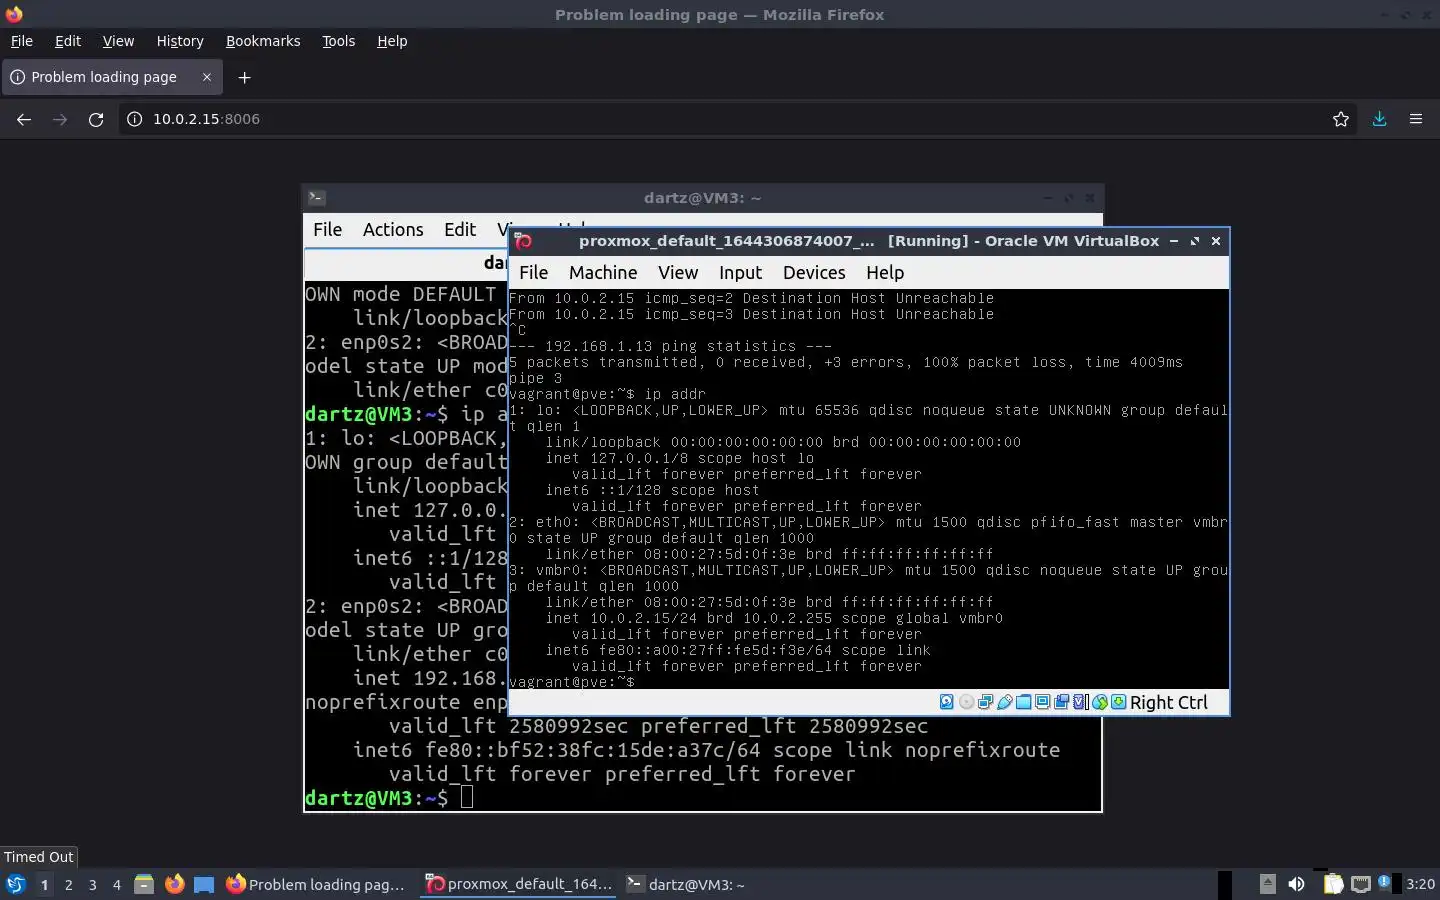
Task: Click the network adapters icon in VirtualBox status bar
Action: (x=985, y=702)
